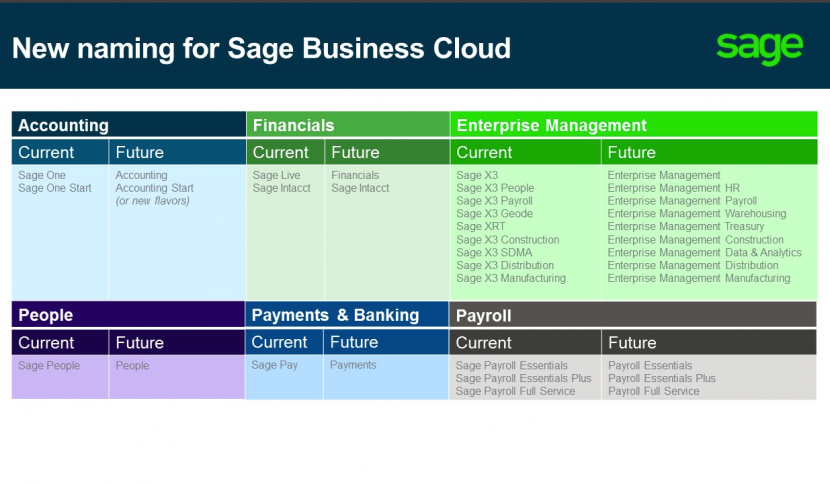Click Future column under People
Screen dimensions: 830x485
pyautogui.click(x=177, y=342)
